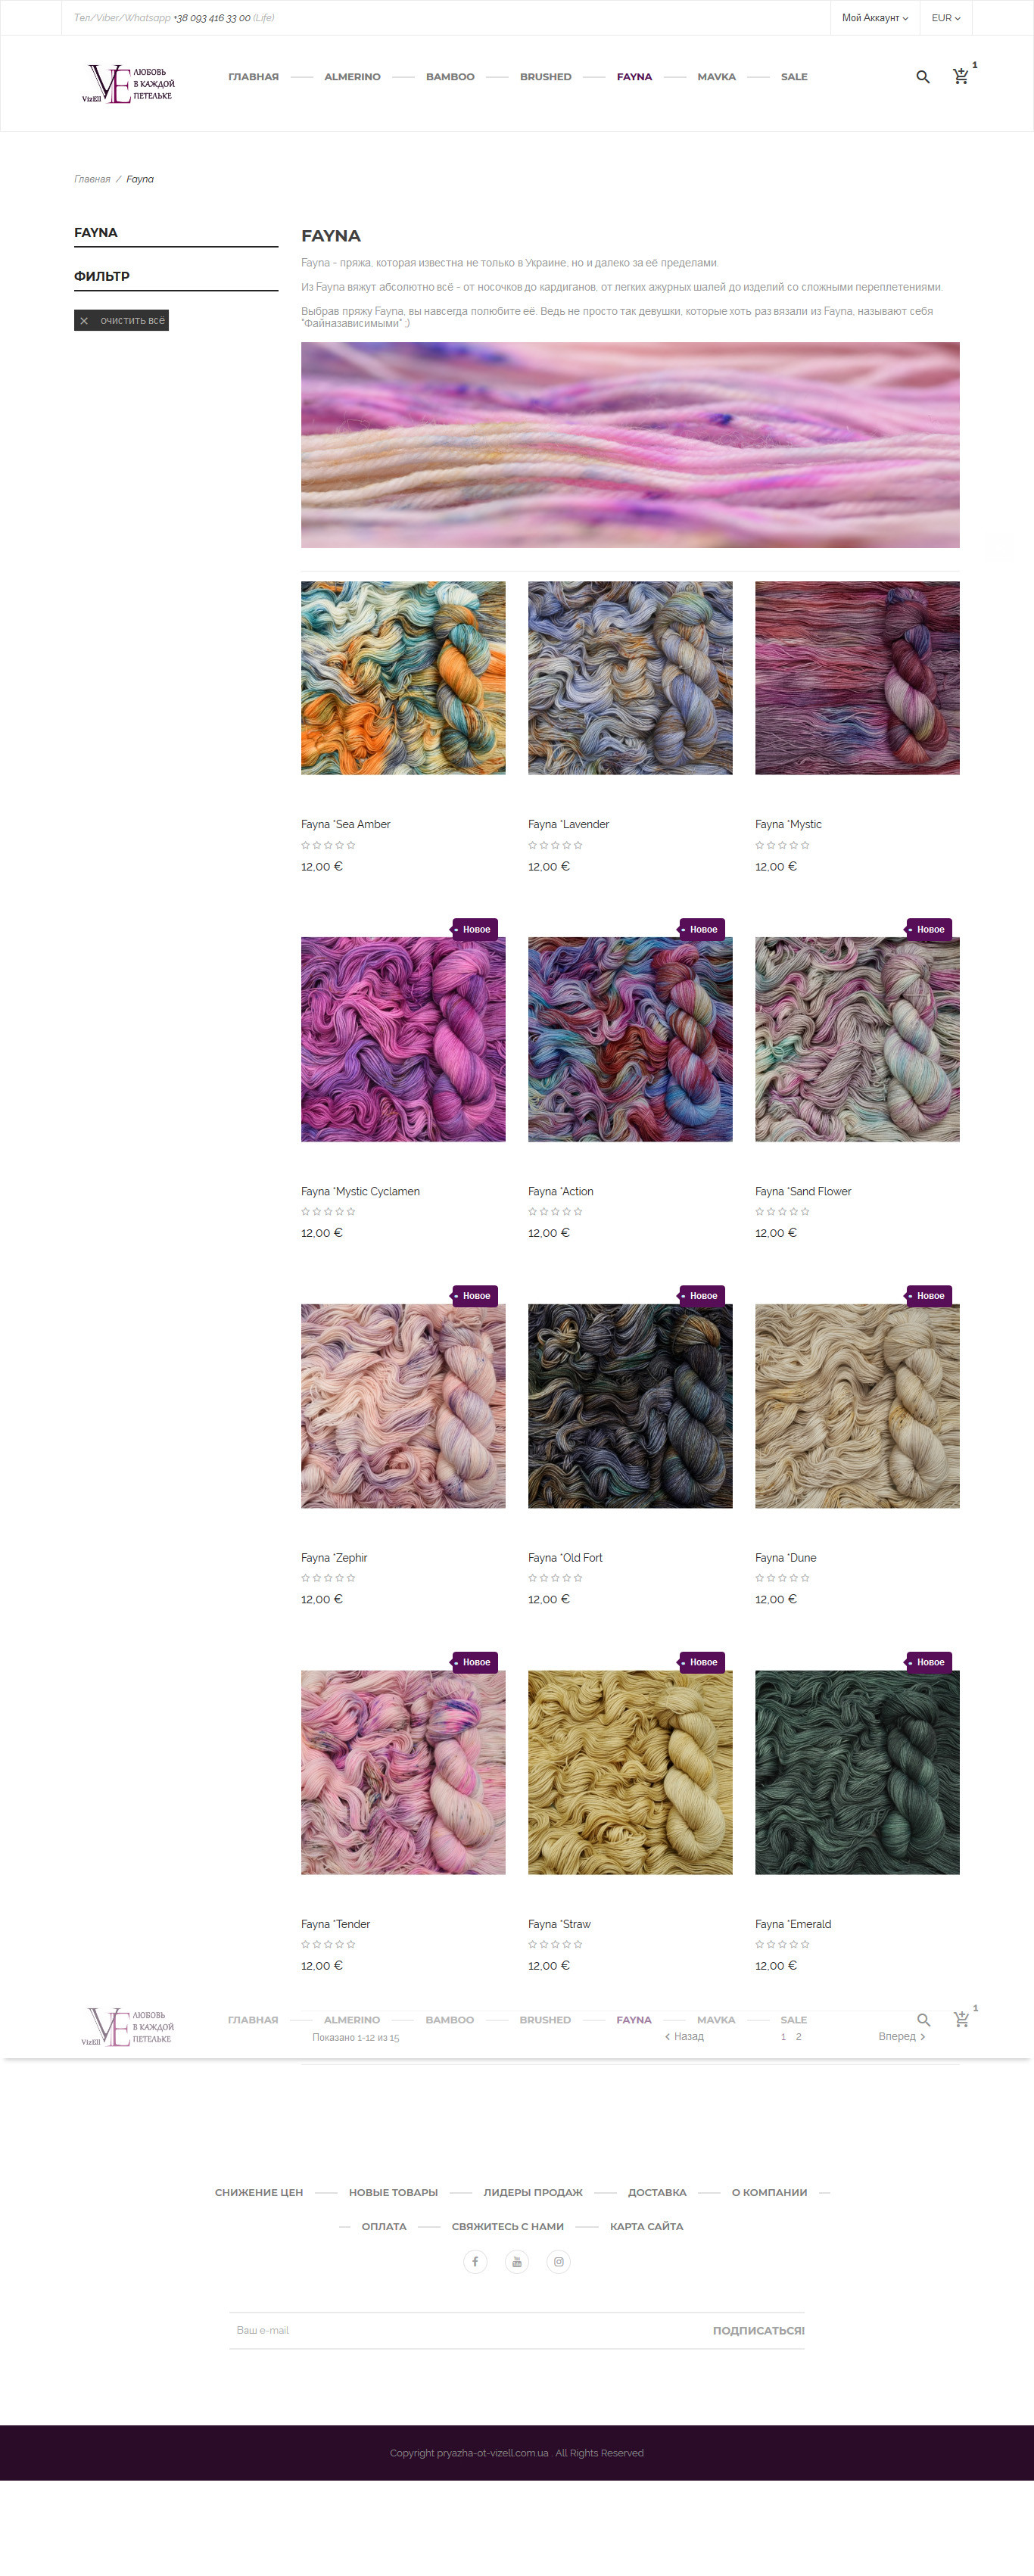The image size is (1034, 2576).
Task: Clear filters with Очистить всё button
Action: click(121, 320)
